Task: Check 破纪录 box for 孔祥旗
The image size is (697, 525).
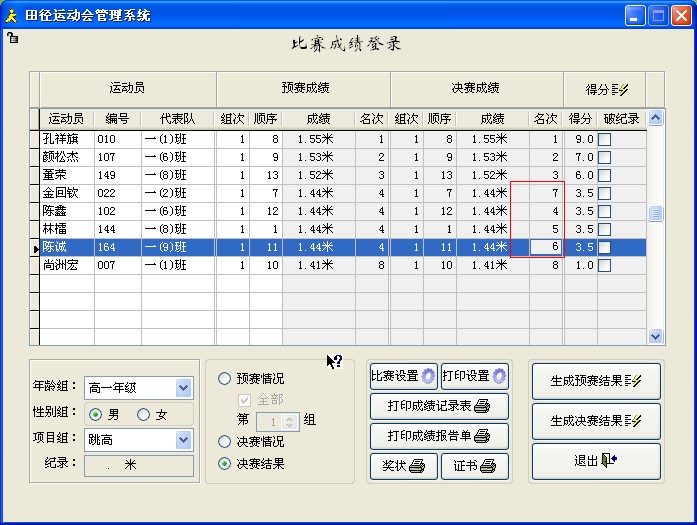Action: pos(605,139)
